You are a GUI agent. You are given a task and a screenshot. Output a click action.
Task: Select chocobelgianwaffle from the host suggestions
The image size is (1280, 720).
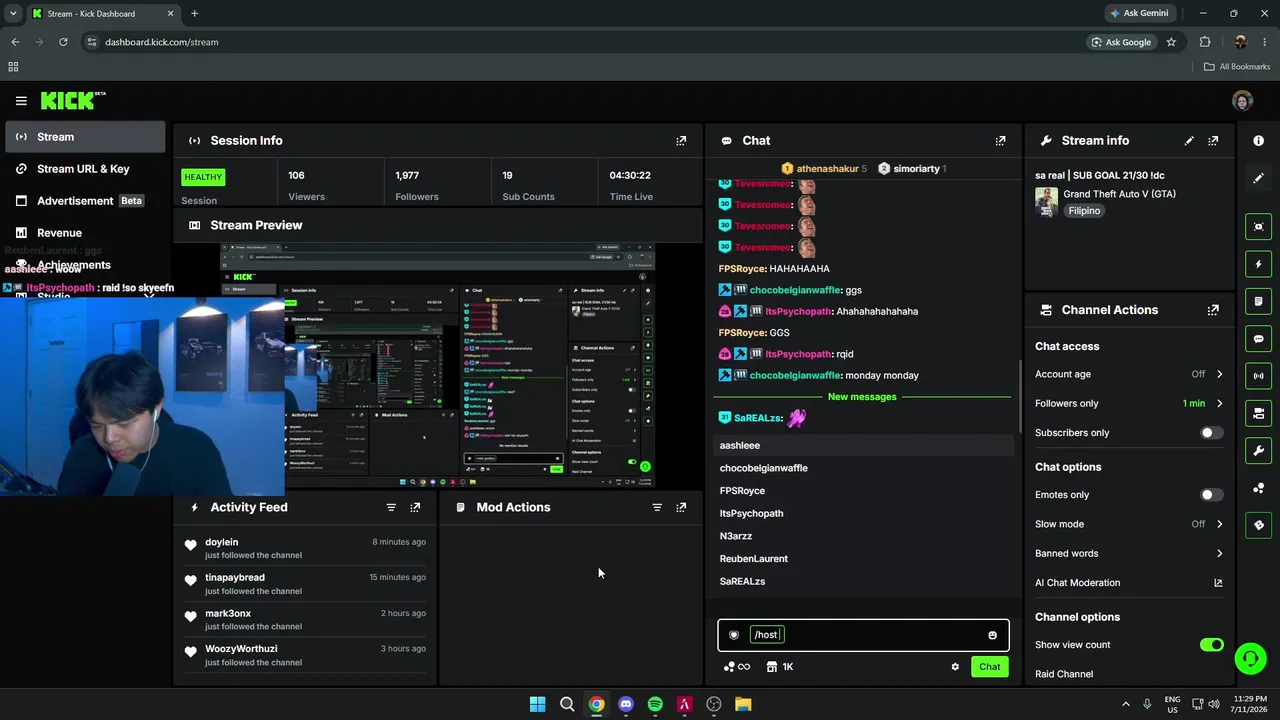(x=865, y=468)
